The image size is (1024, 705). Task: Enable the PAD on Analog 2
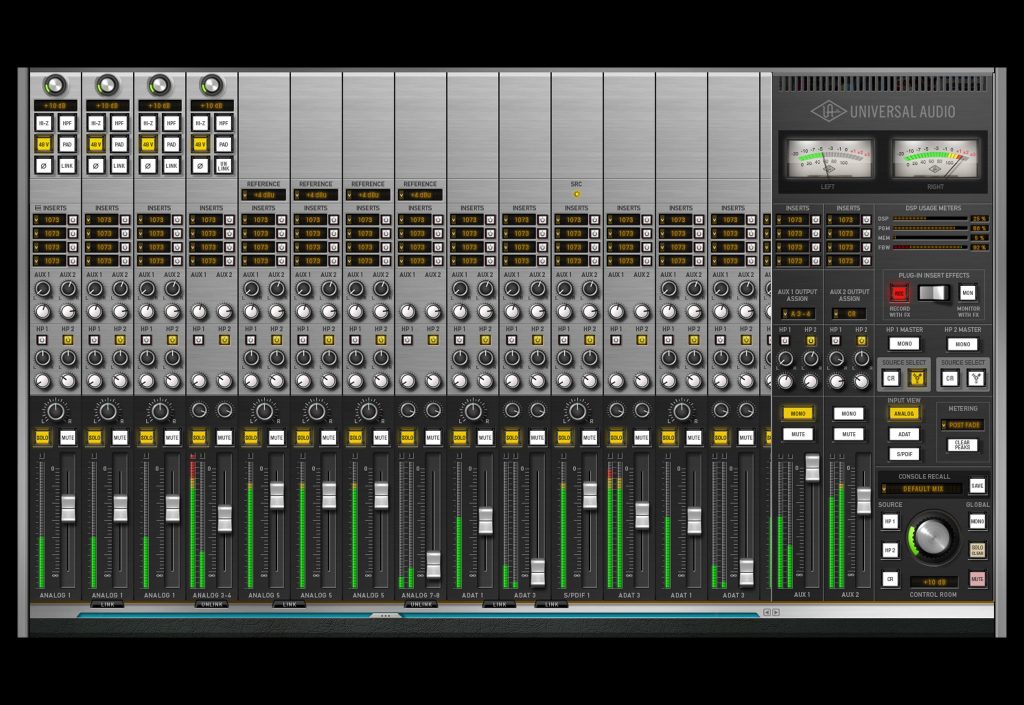click(119, 144)
